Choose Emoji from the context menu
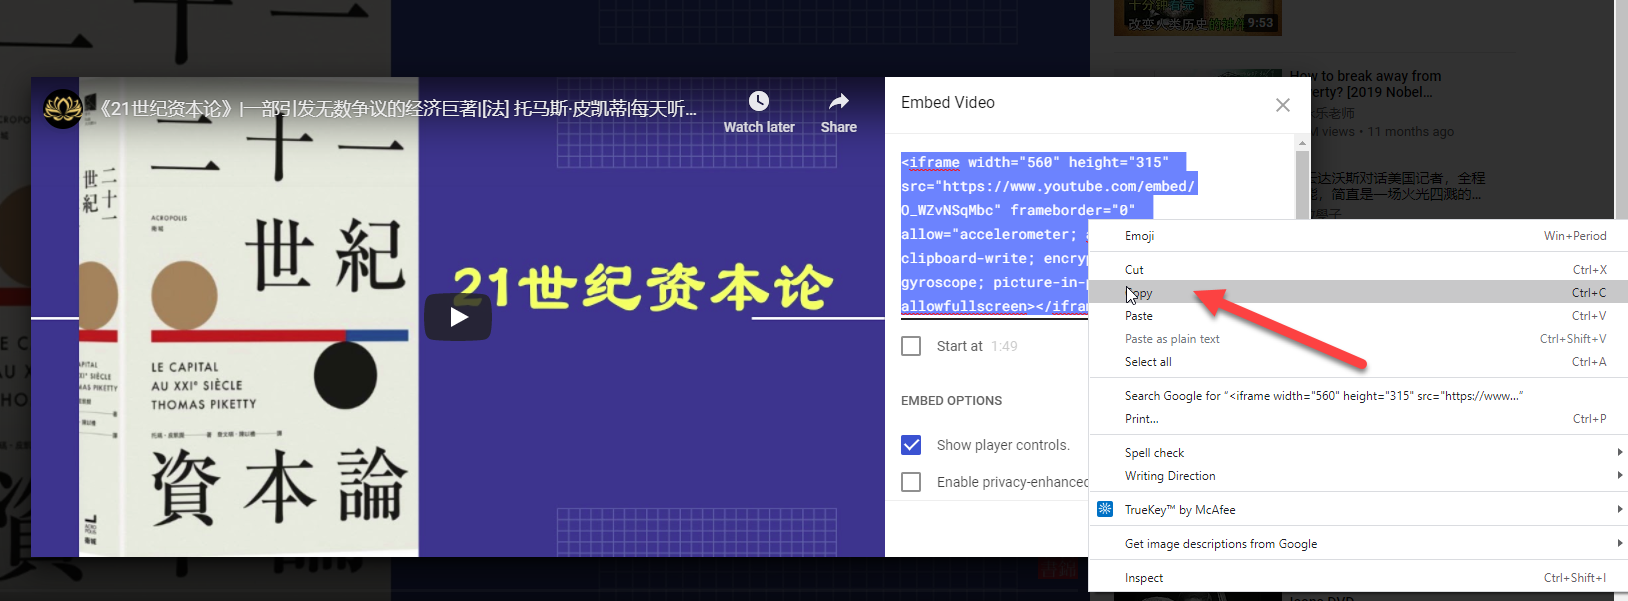Viewport: 1628px width, 601px height. 1358,236
